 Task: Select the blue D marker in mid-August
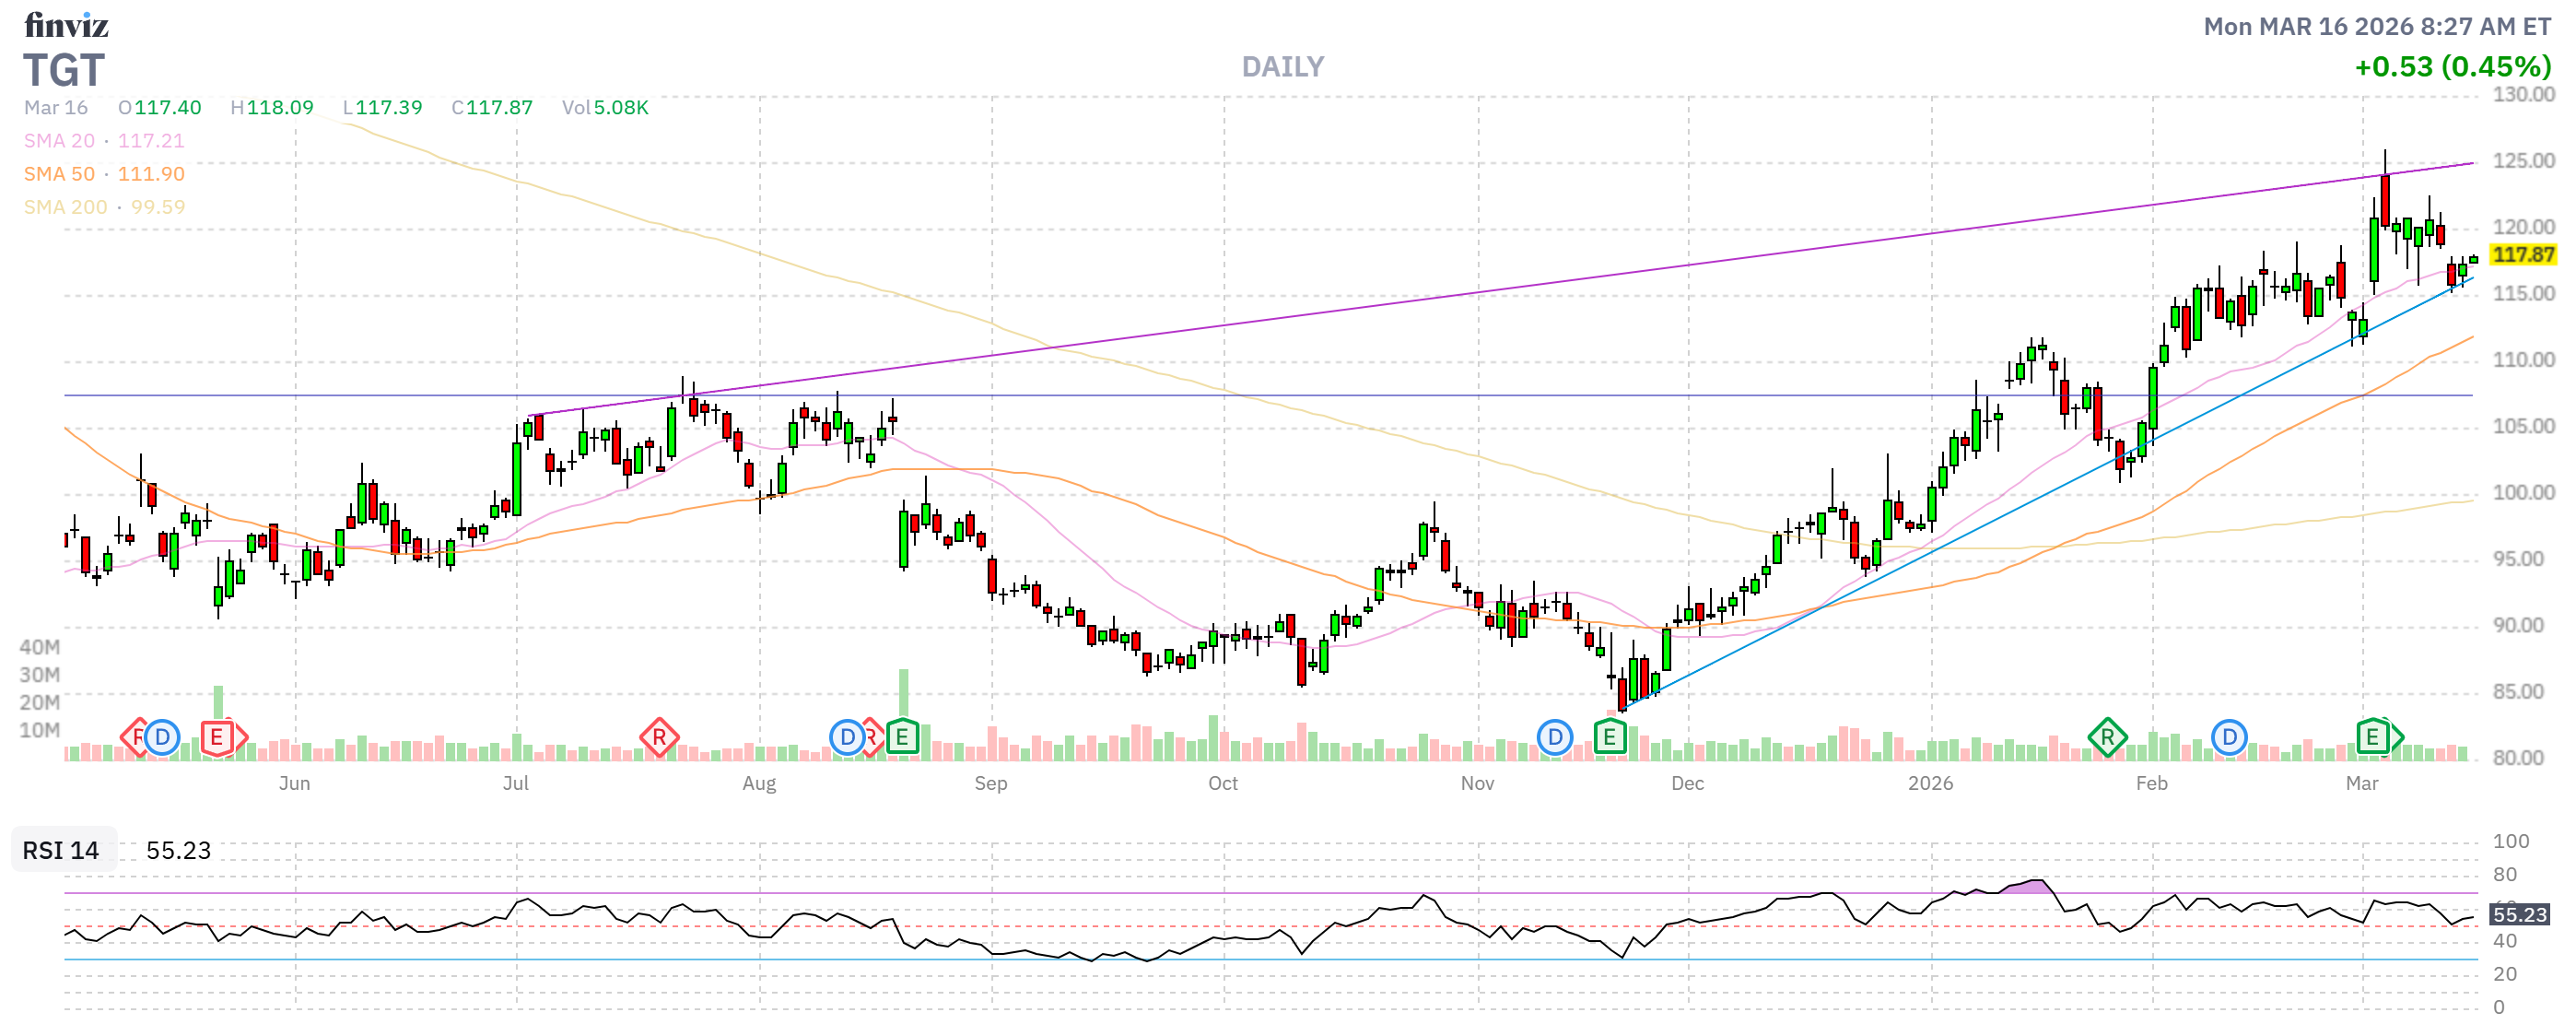[846, 738]
